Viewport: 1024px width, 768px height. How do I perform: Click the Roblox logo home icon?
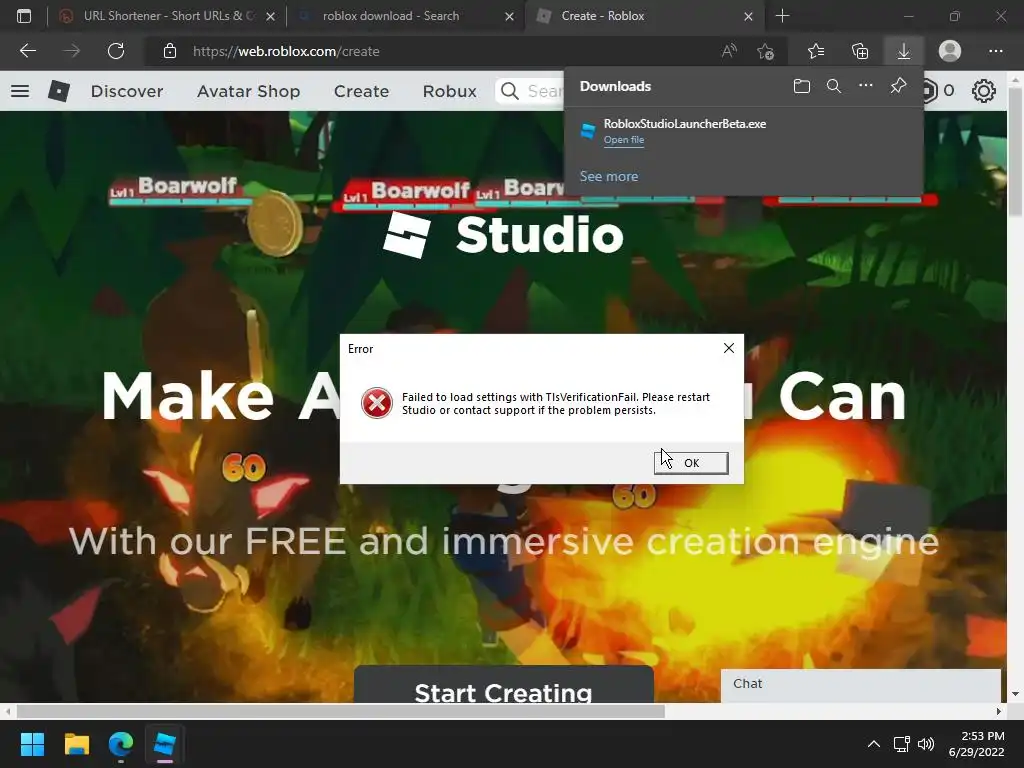click(59, 91)
